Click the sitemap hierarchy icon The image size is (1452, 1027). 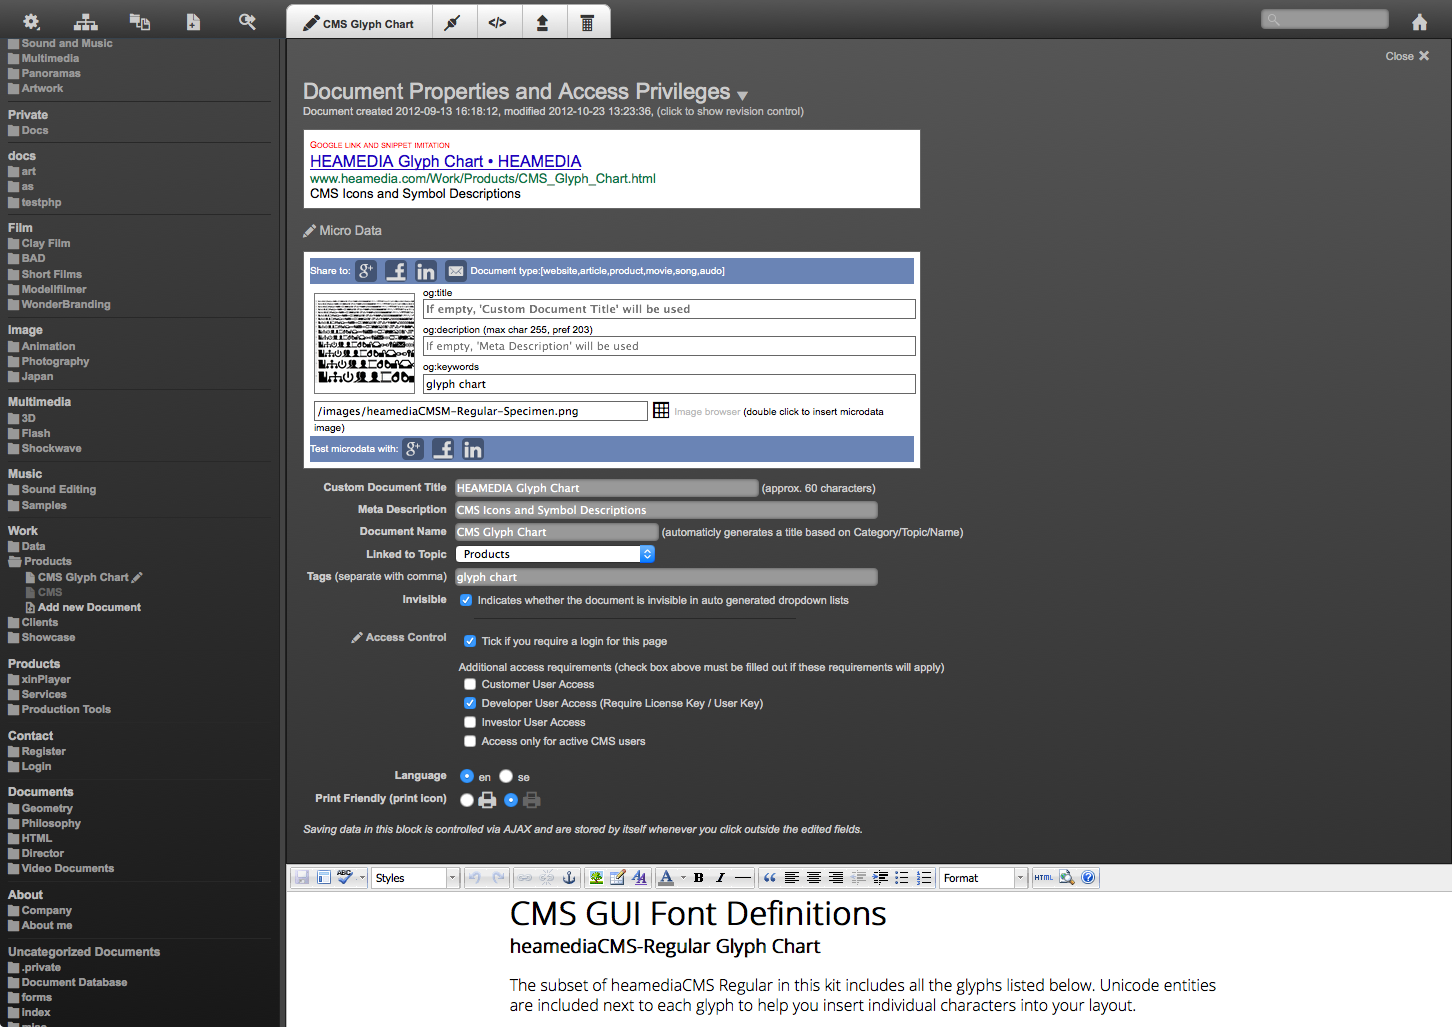click(86, 22)
